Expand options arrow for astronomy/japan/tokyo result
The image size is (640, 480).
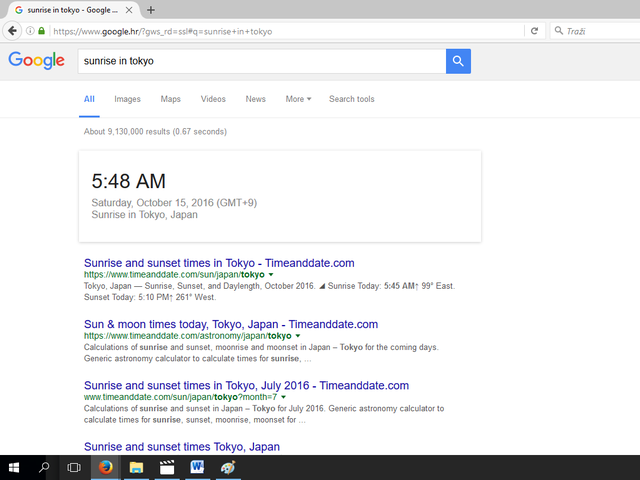point(298,336)
